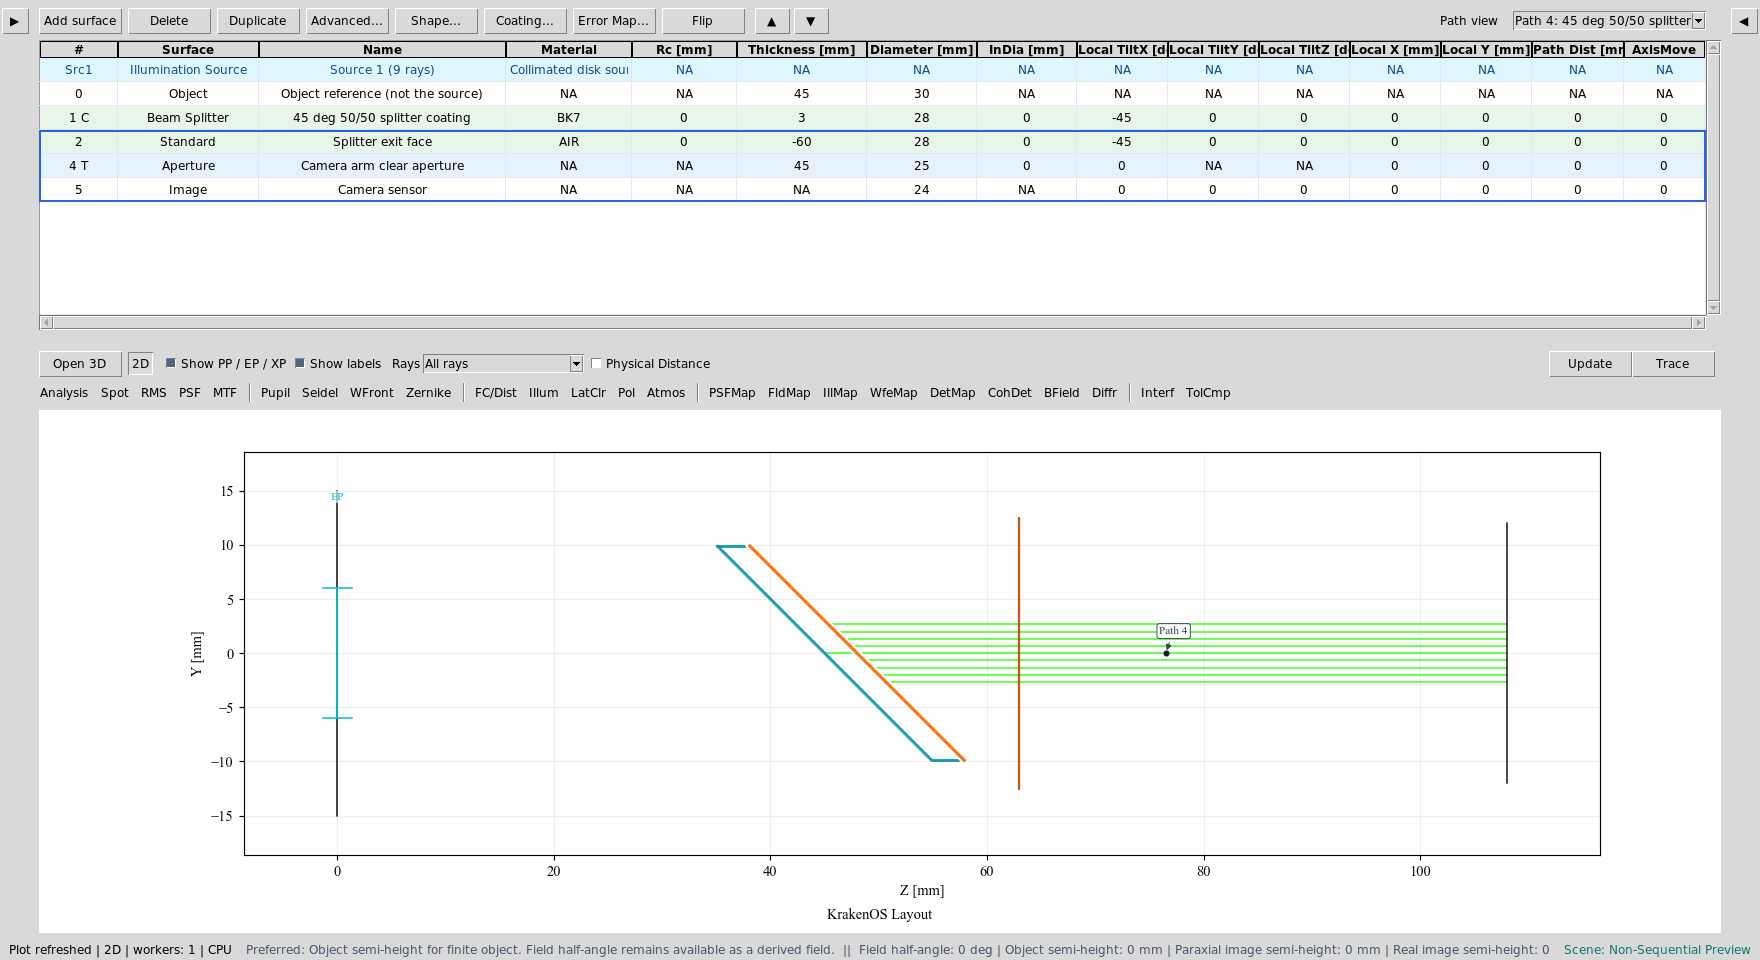Viewport: 1760px width, 960px height.
Task: Select the MTF analysis menu item
Action: coord(225,393)
